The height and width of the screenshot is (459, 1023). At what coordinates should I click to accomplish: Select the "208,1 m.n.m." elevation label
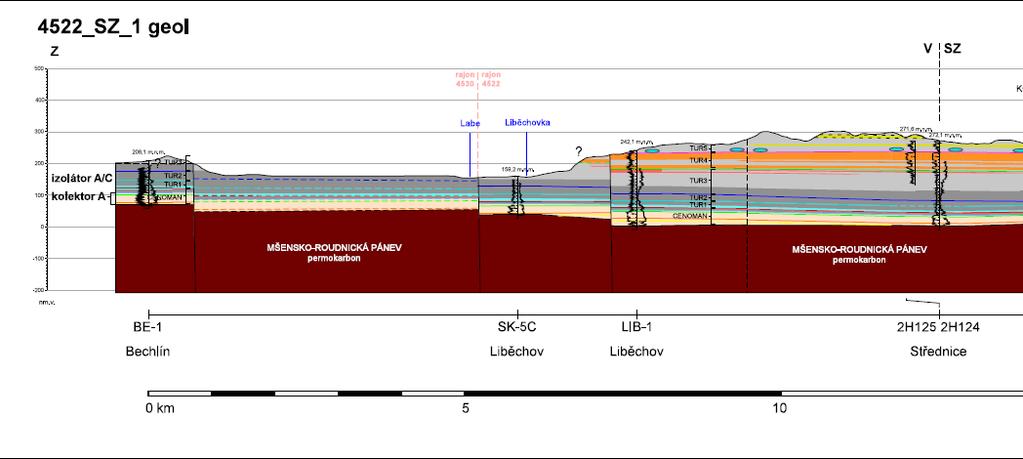[149, 152]
